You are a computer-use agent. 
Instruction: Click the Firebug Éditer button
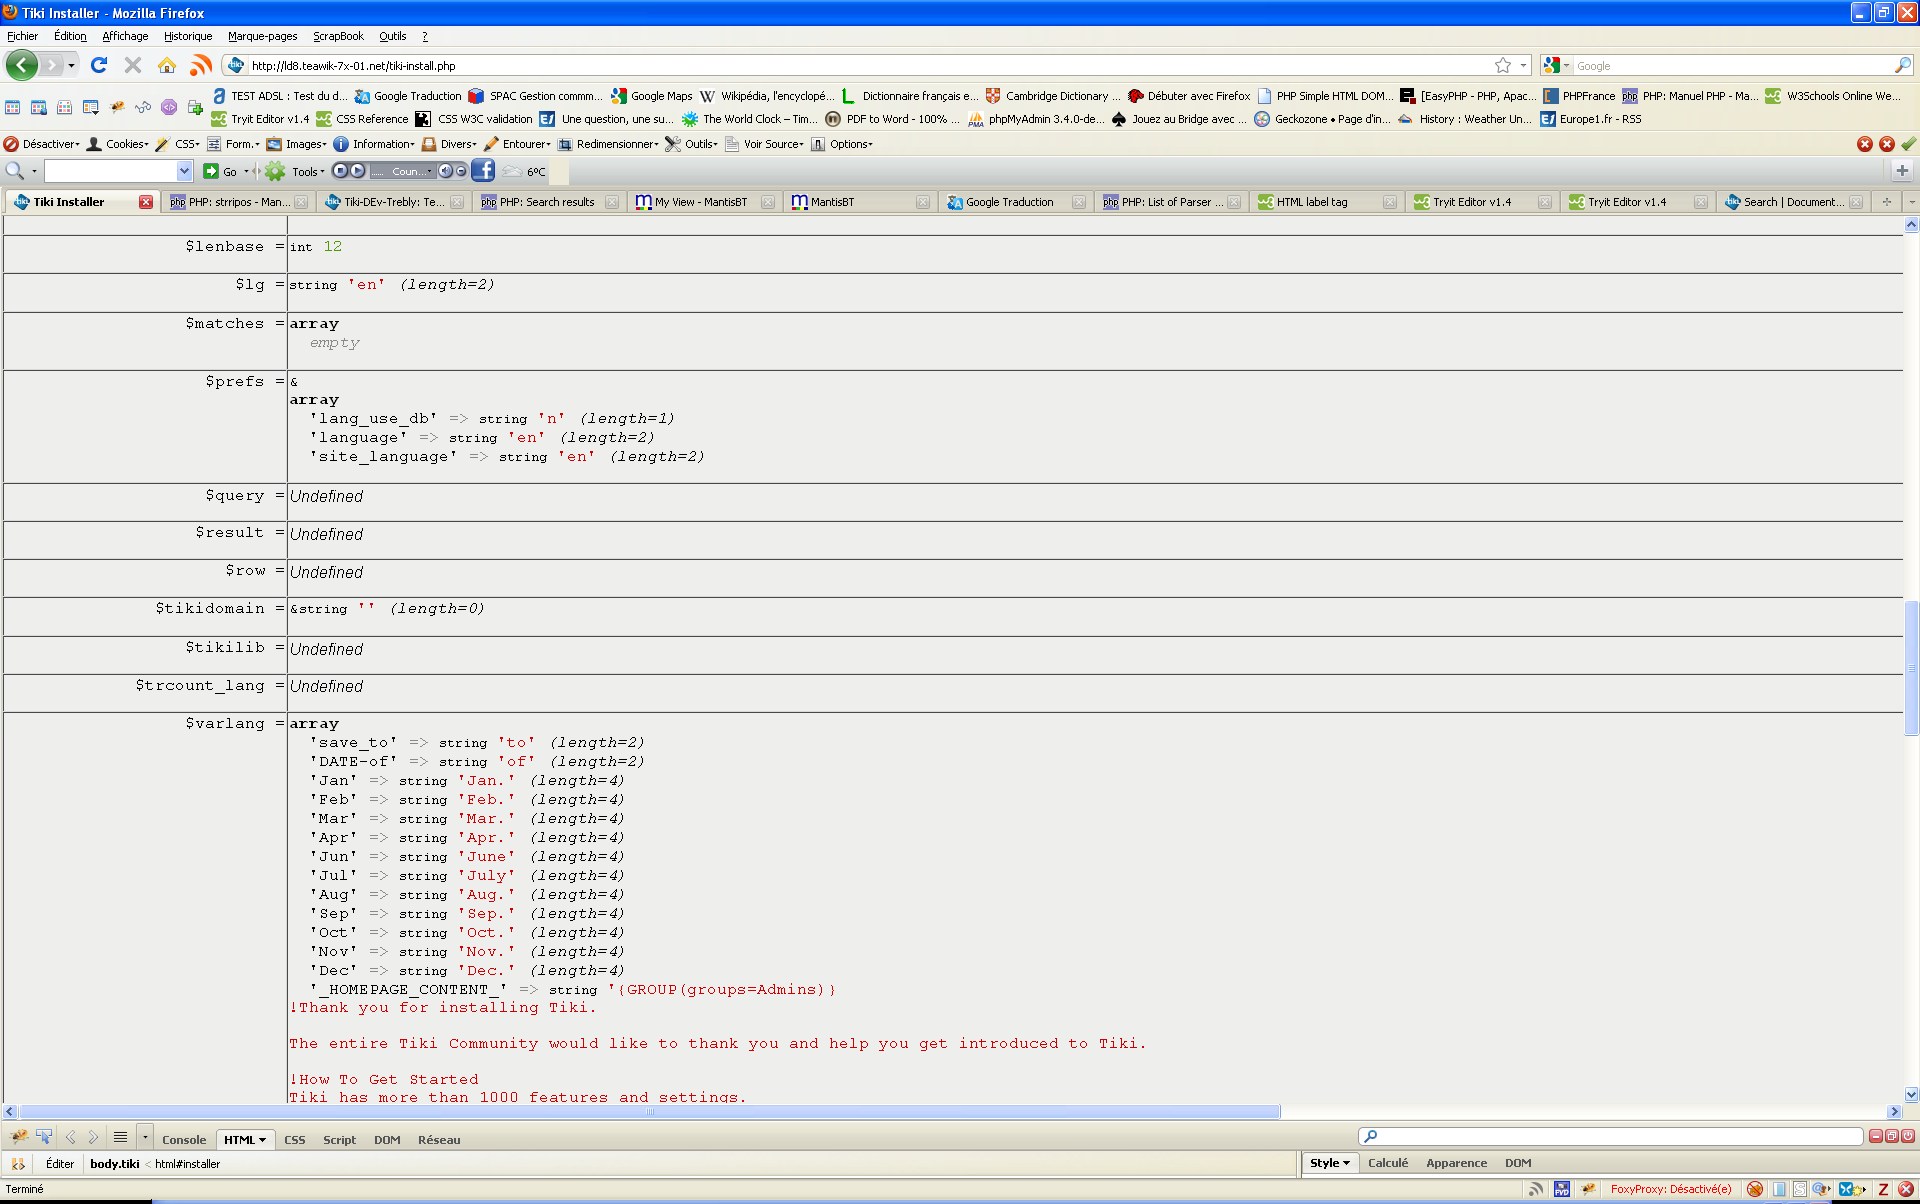tap(60, 1164)
